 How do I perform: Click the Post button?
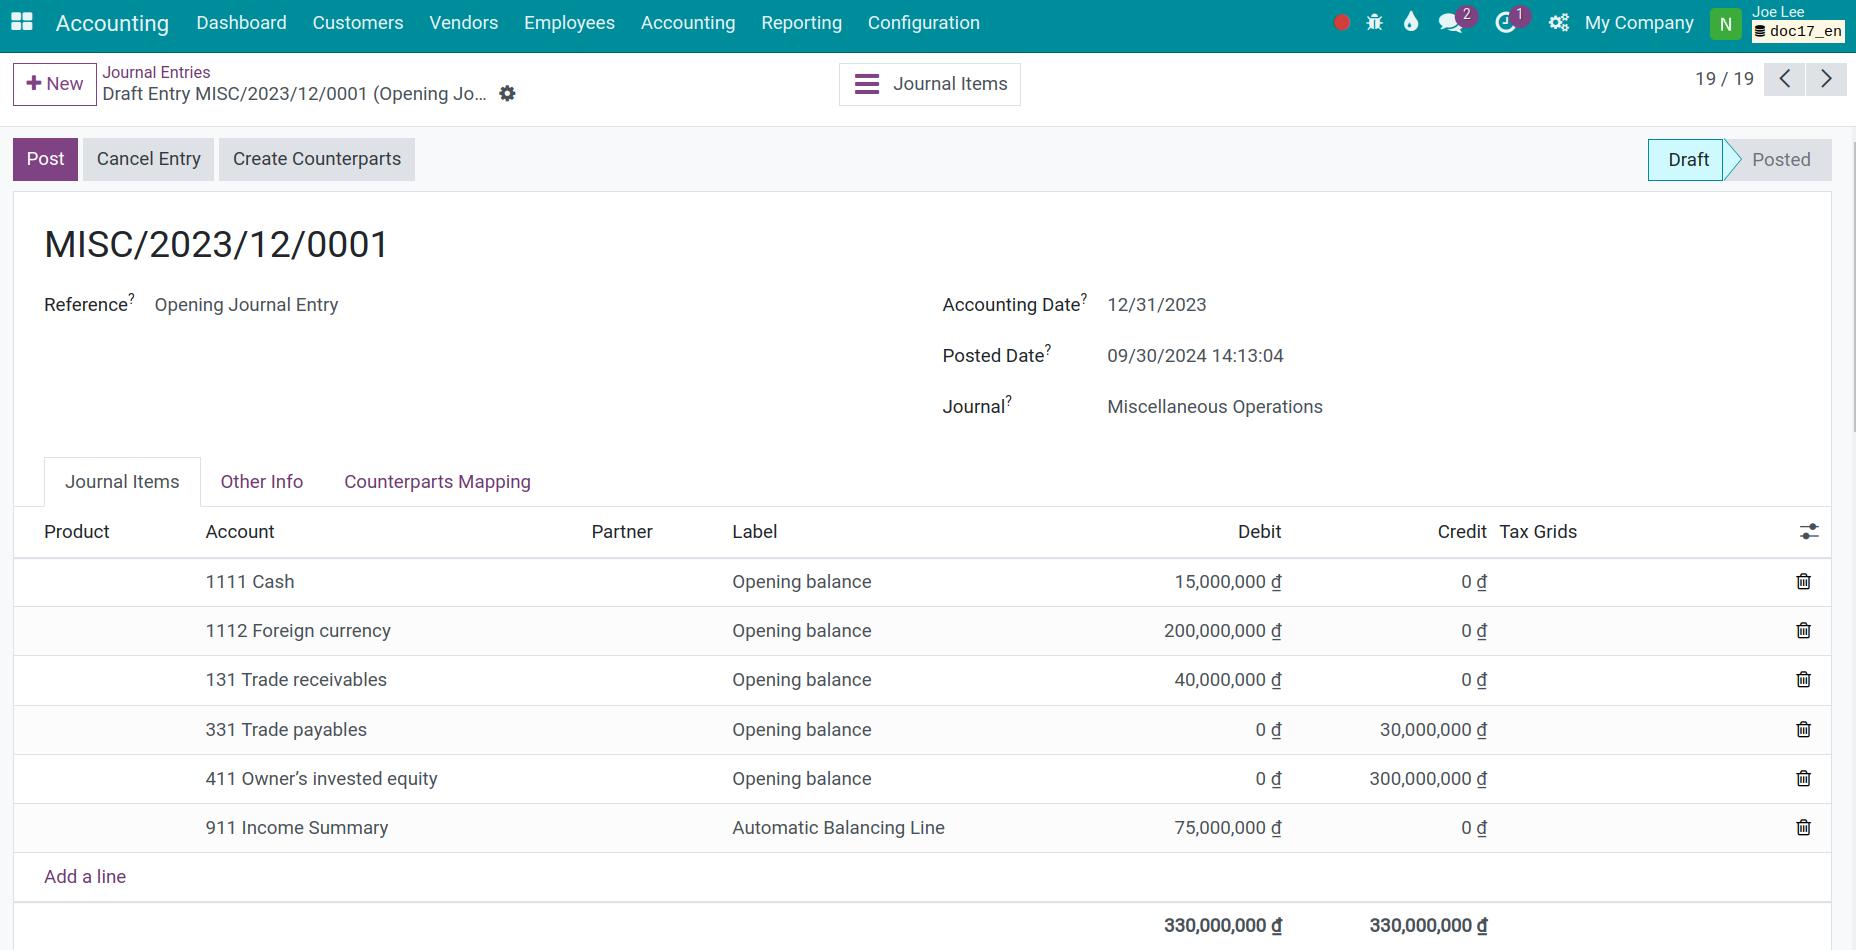(x=45, y=159)
